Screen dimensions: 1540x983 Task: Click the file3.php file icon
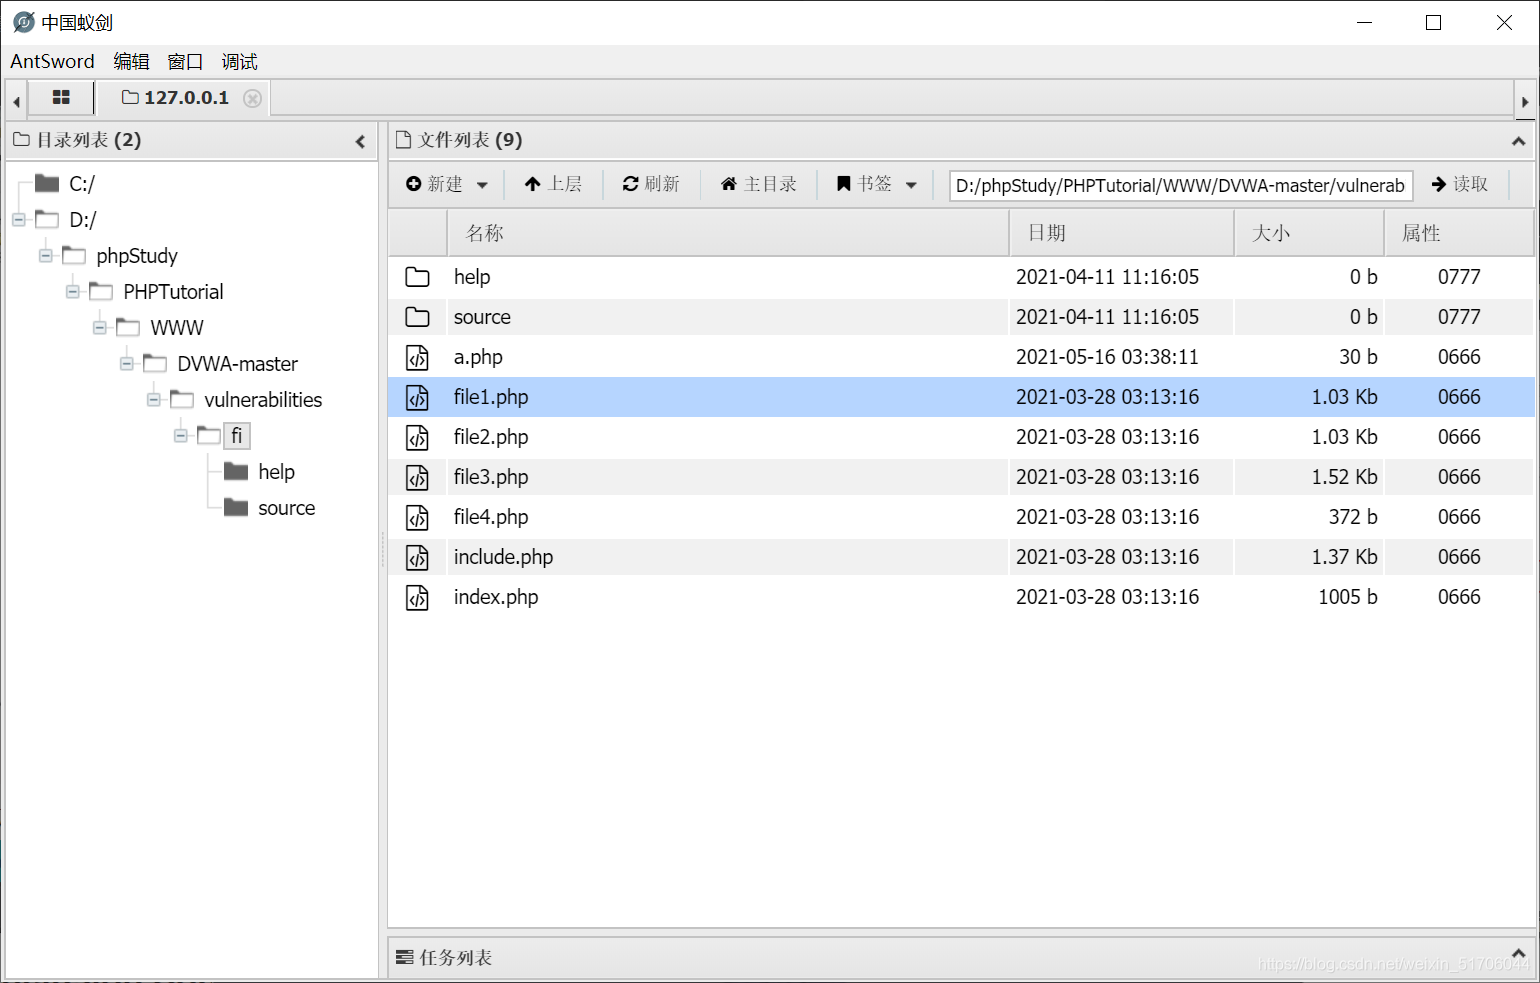[417, 477]
